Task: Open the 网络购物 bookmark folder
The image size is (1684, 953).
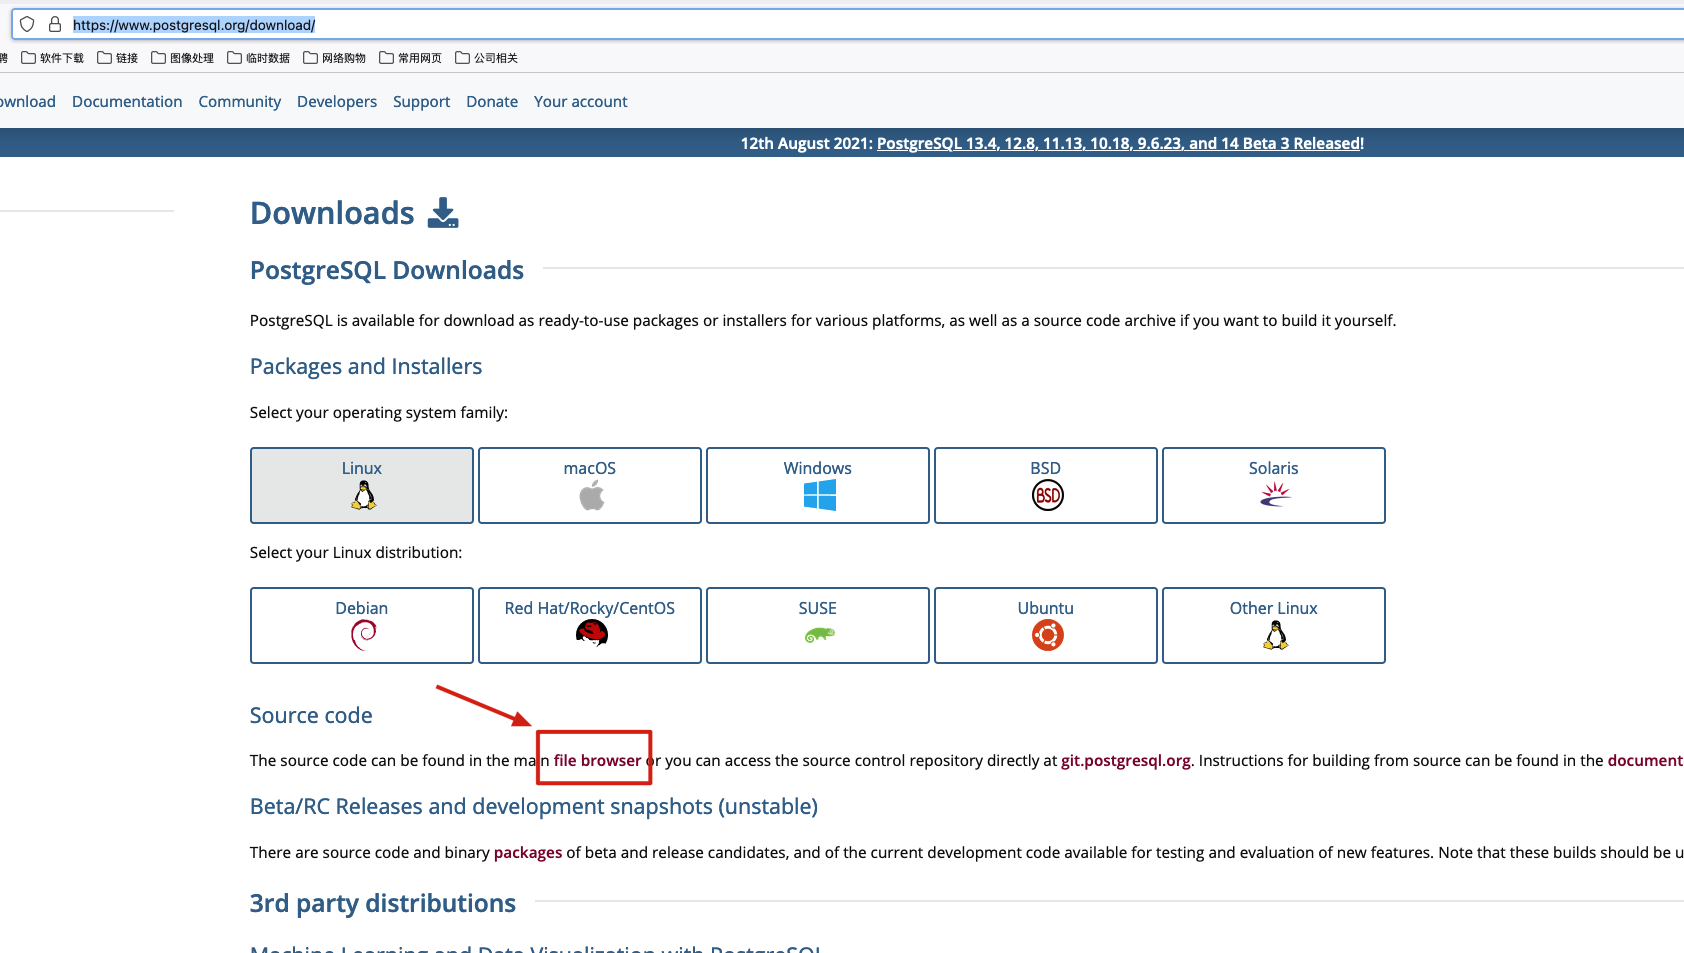Action: click(334, 58)
